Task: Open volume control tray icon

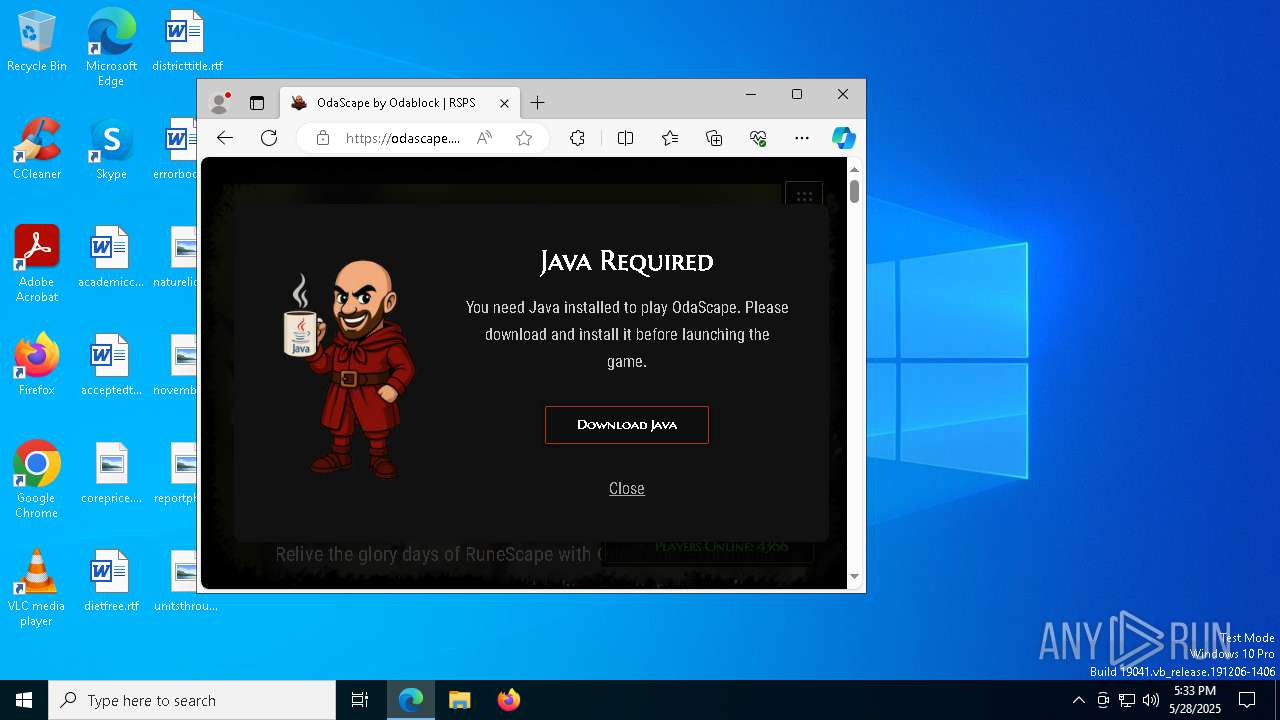Action: (x=1151, y=700)
